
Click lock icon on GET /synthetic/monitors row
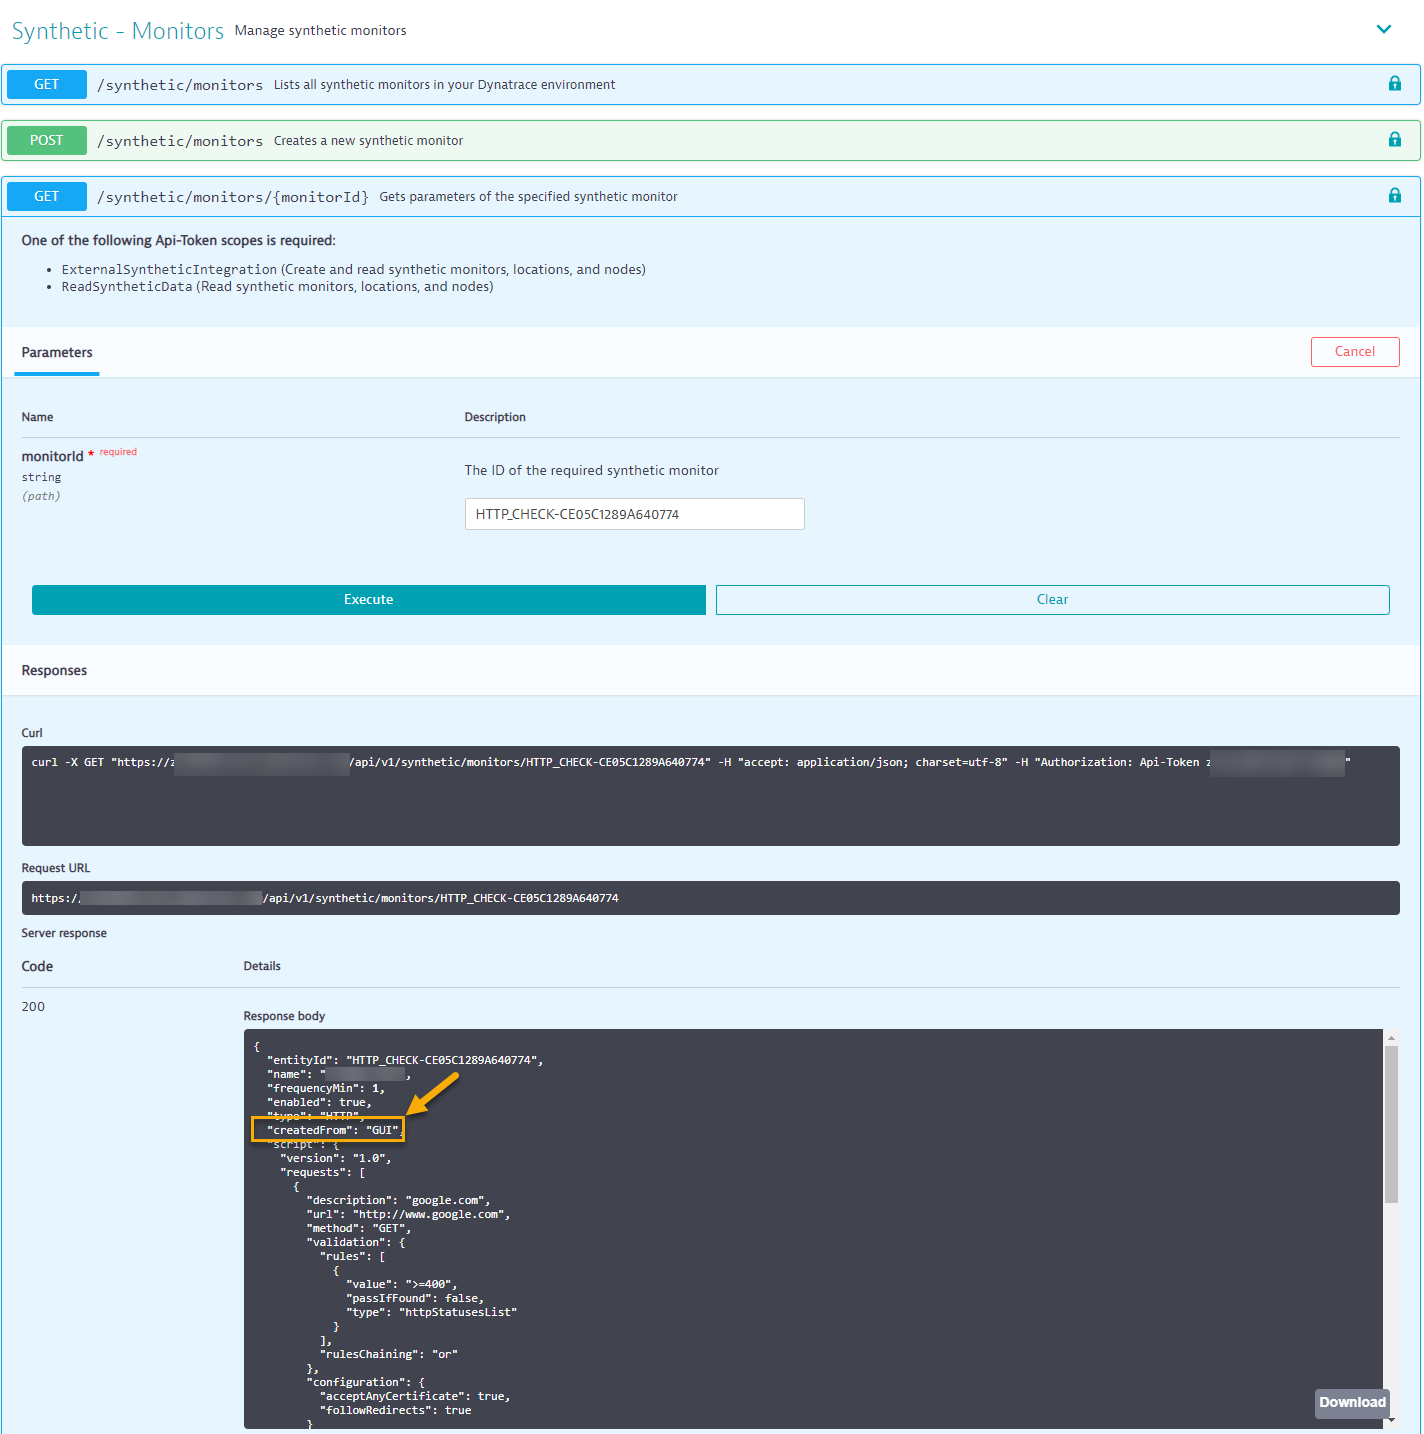1394,84
